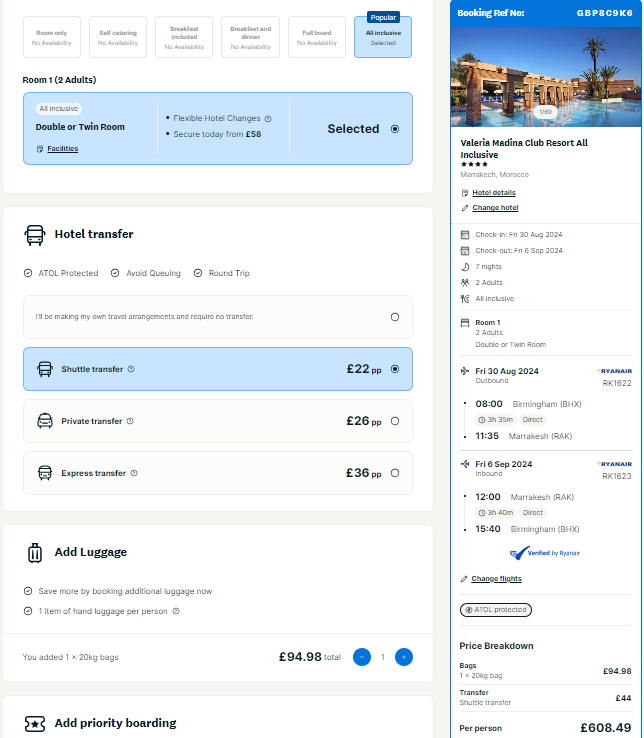
Task: Select the Double or Twin Room radio
Action: pyautogui.click(x=395, y=129)
